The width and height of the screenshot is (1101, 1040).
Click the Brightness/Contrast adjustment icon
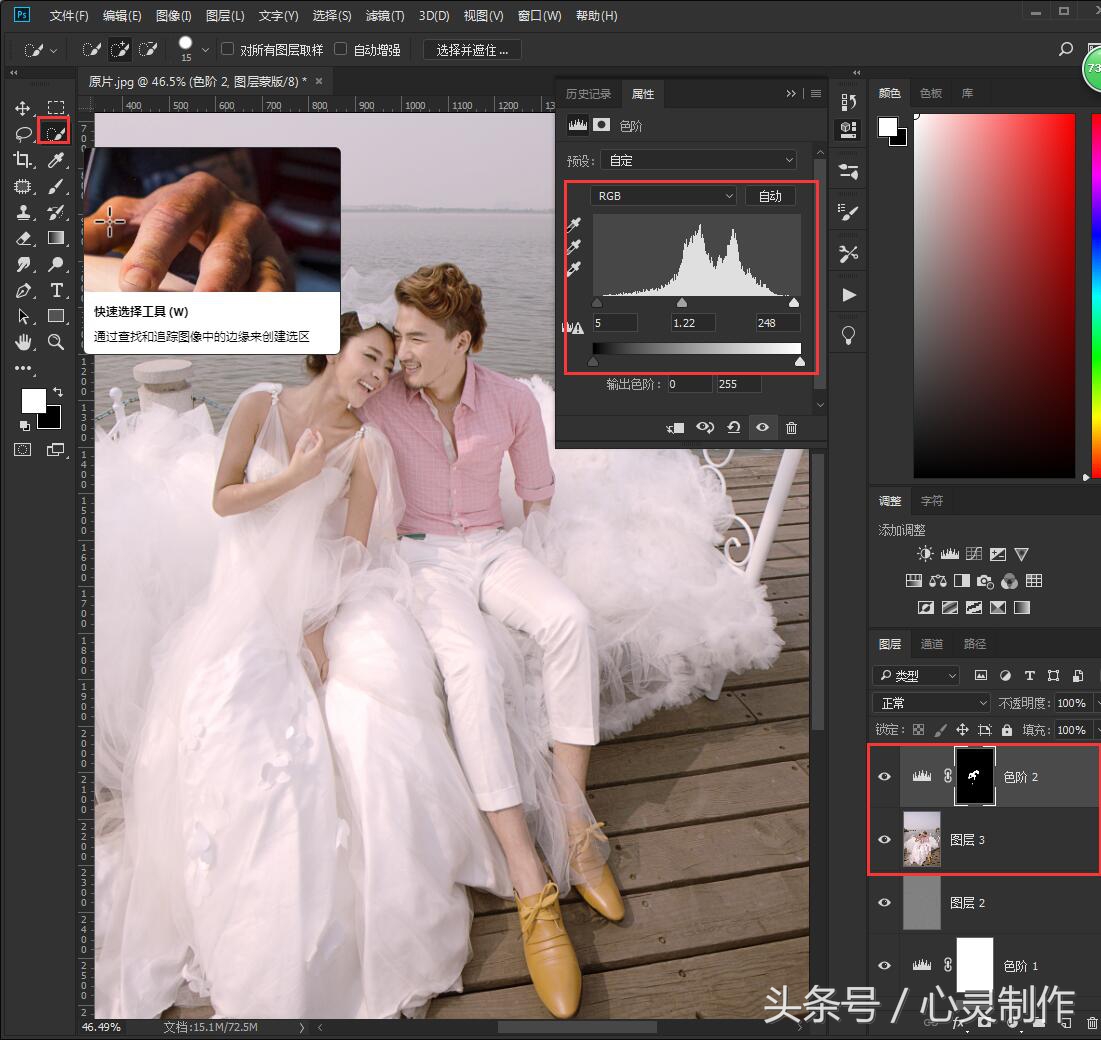925,554
